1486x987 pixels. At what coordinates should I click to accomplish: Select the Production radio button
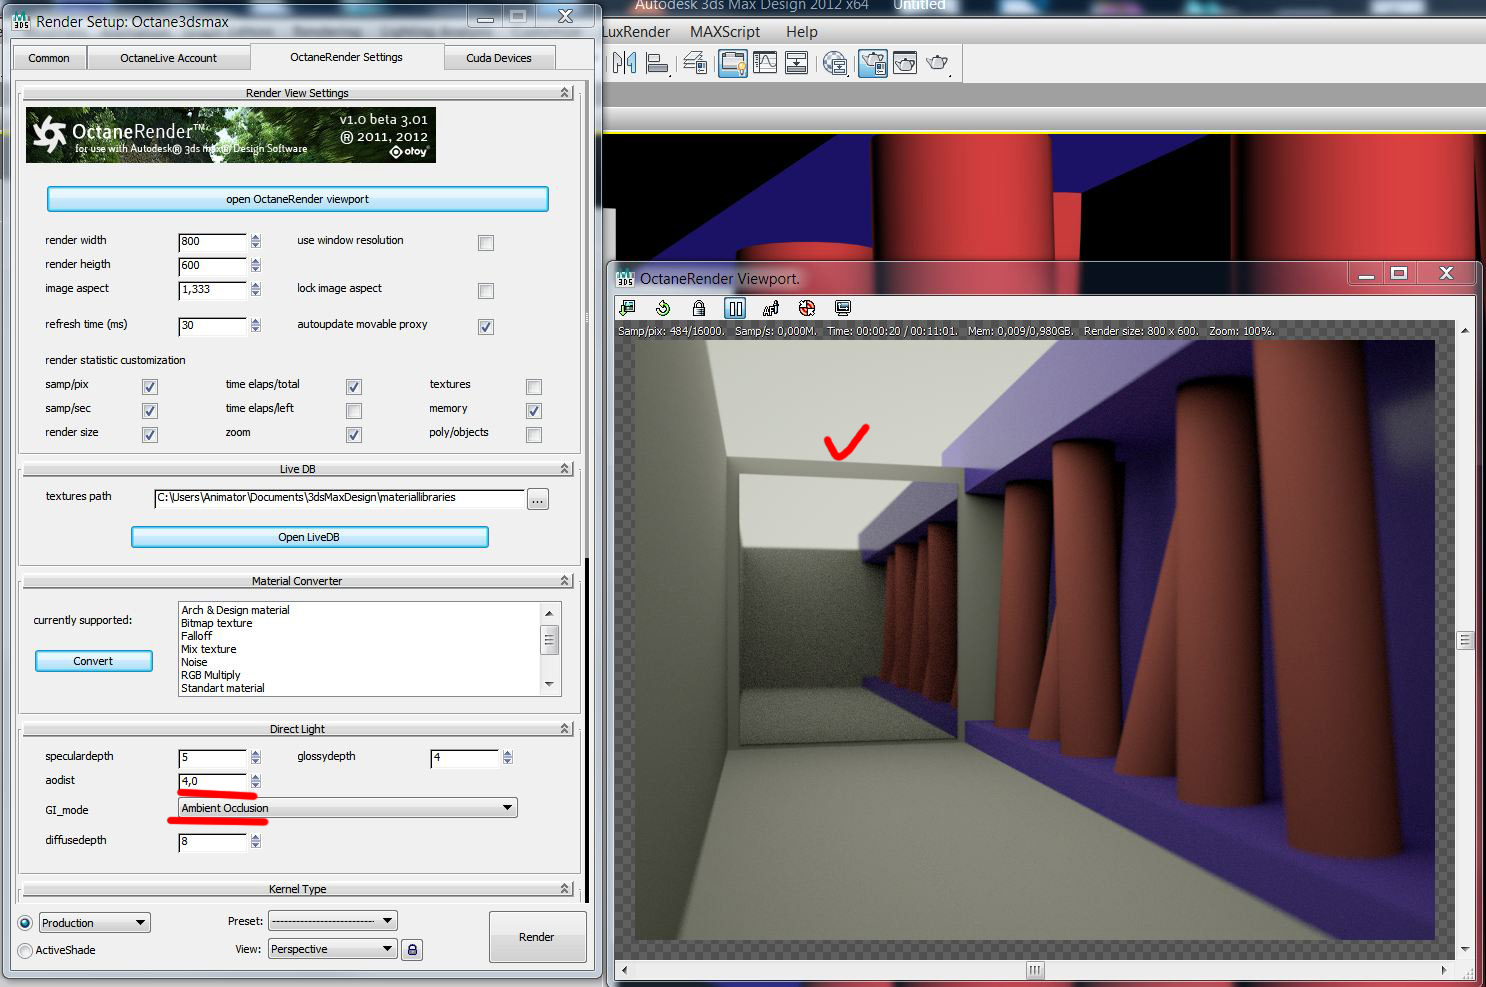click(x=25, y=923)
